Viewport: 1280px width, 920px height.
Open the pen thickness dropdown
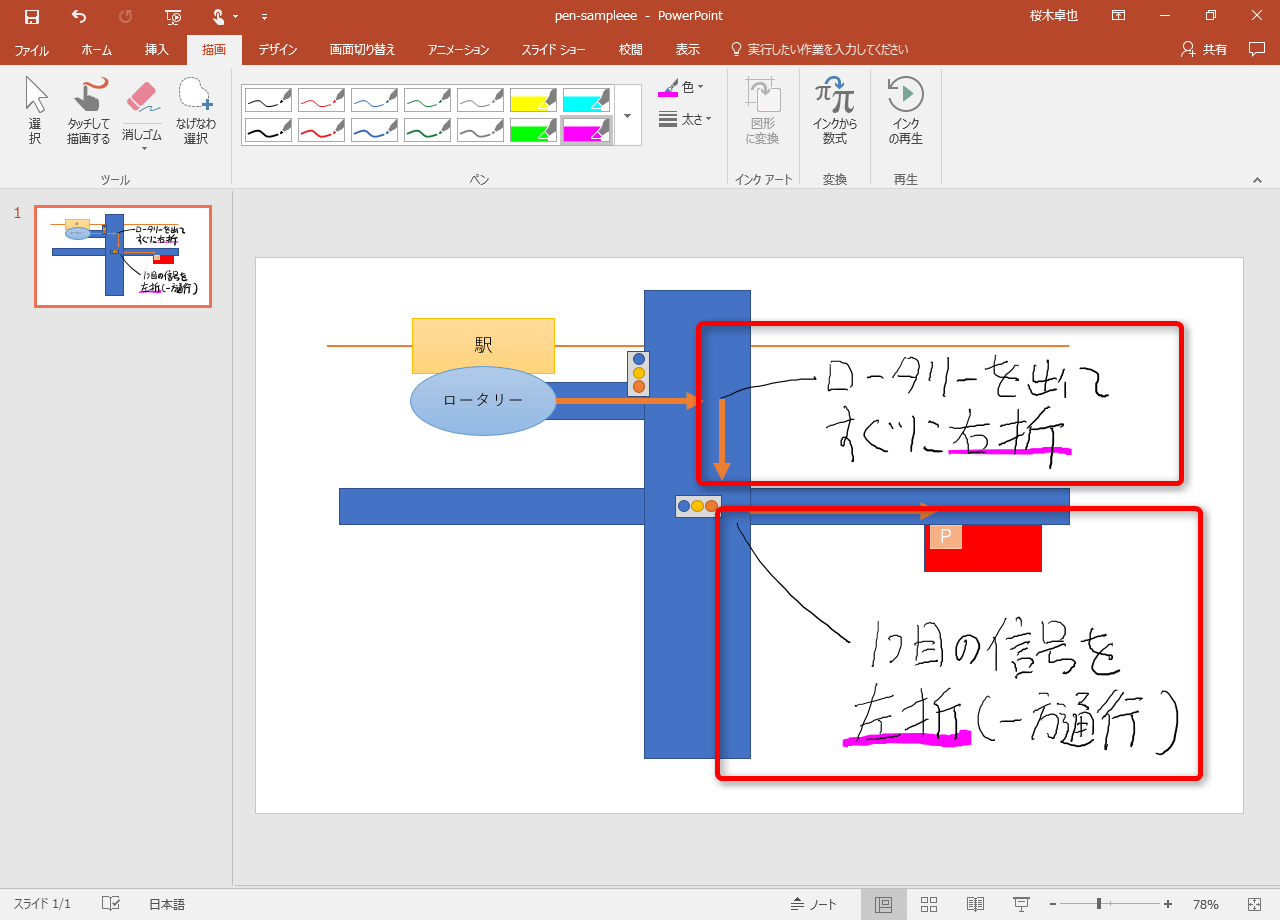[685, 119]
